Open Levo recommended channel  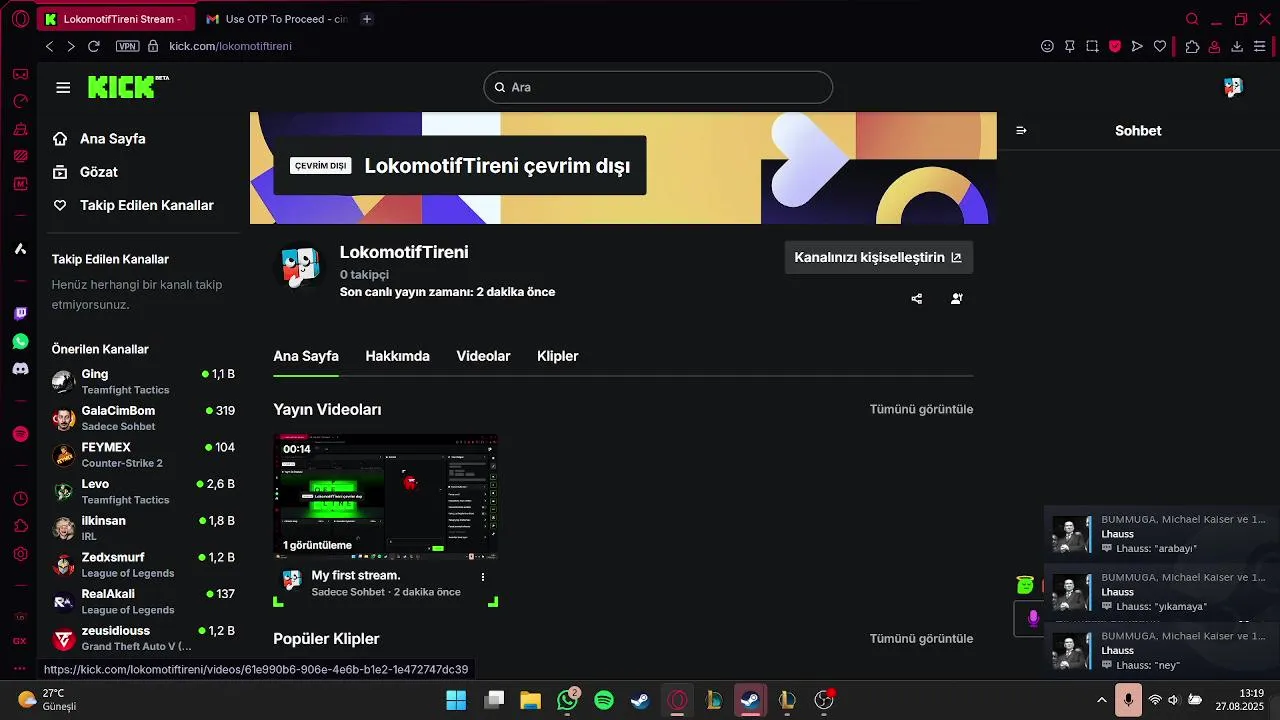click(143, 491)
